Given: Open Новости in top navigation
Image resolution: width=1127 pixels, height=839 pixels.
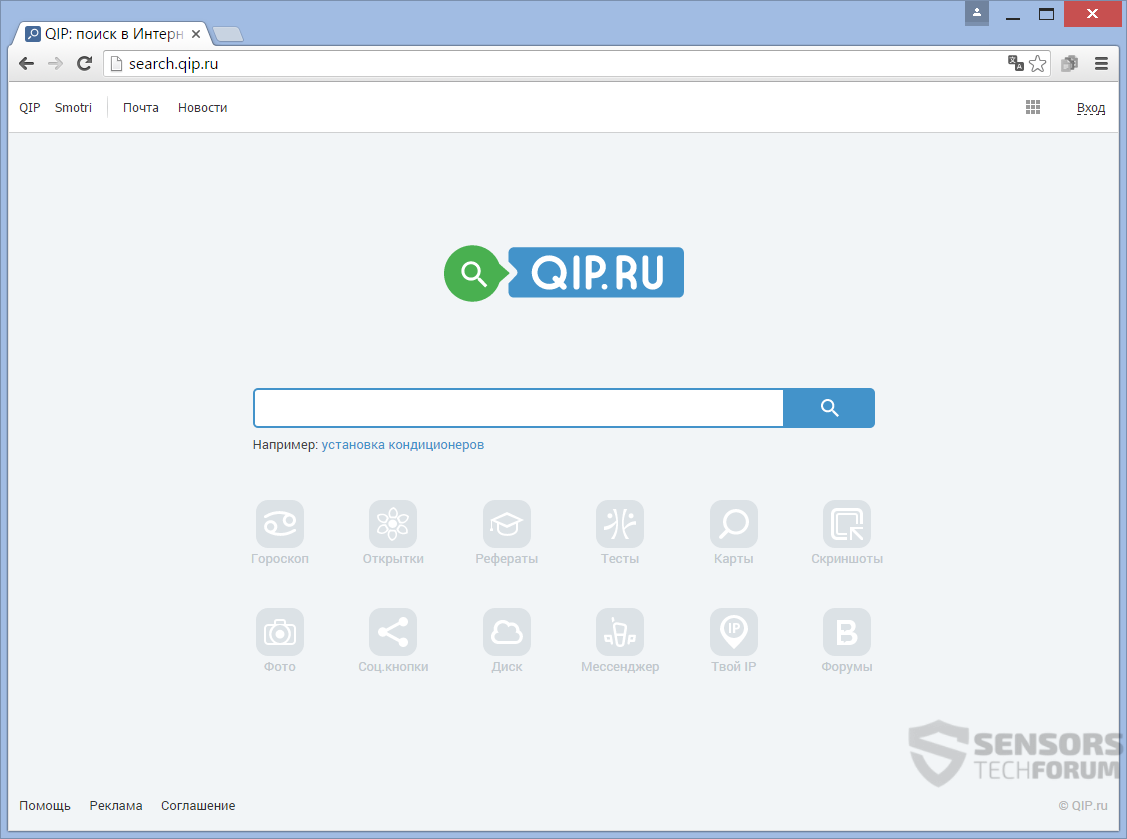Looking at the screenshot, I should (x=203, y=107).
